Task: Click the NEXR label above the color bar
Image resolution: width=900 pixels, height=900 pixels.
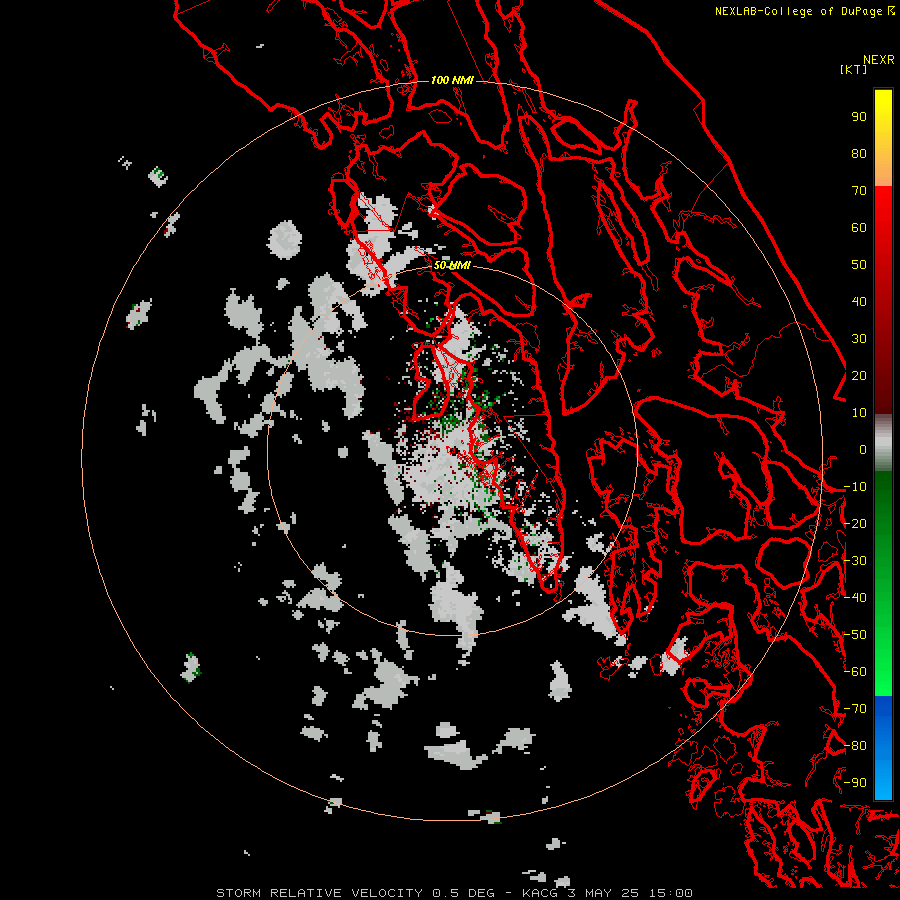Action: pyautogui.click(x=879, y=60)
